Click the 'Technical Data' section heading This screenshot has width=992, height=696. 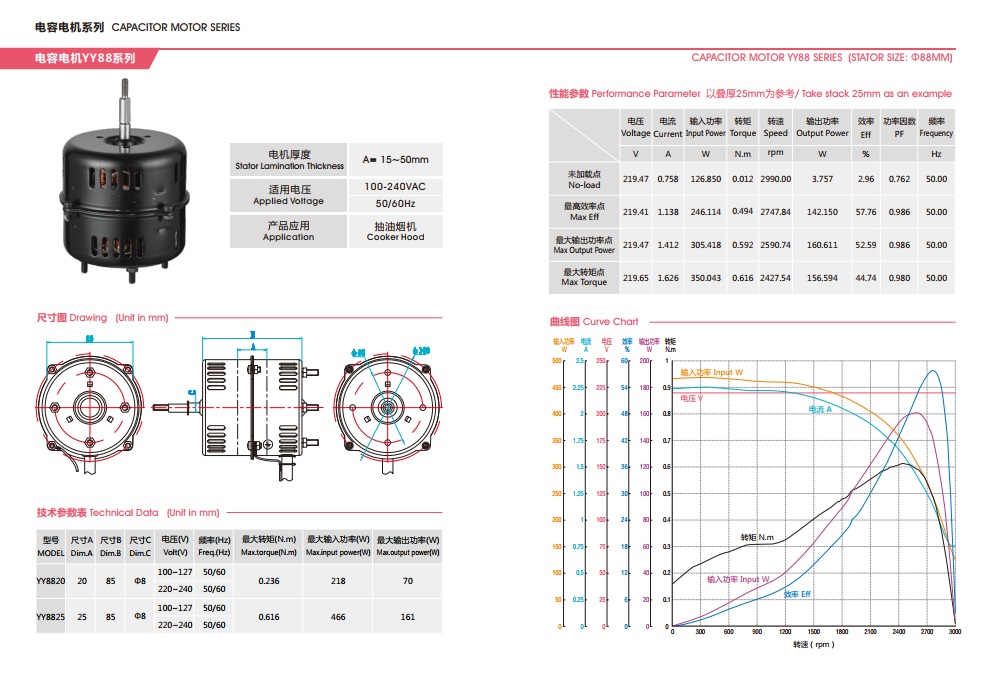(x=128, y=513)
